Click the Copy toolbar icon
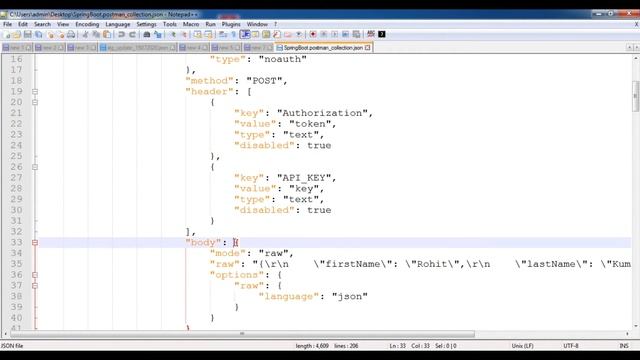This screenshot has height=360, width=640. pyautogui.click(x=96, y=34)
